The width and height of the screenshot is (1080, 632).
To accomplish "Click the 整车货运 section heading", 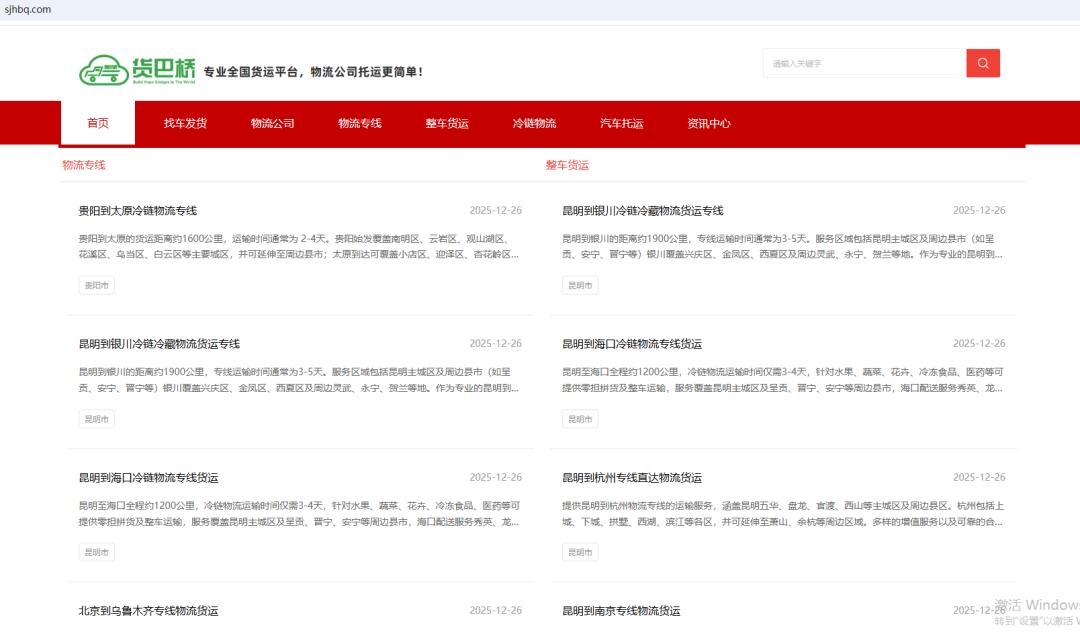I will 567,165.
